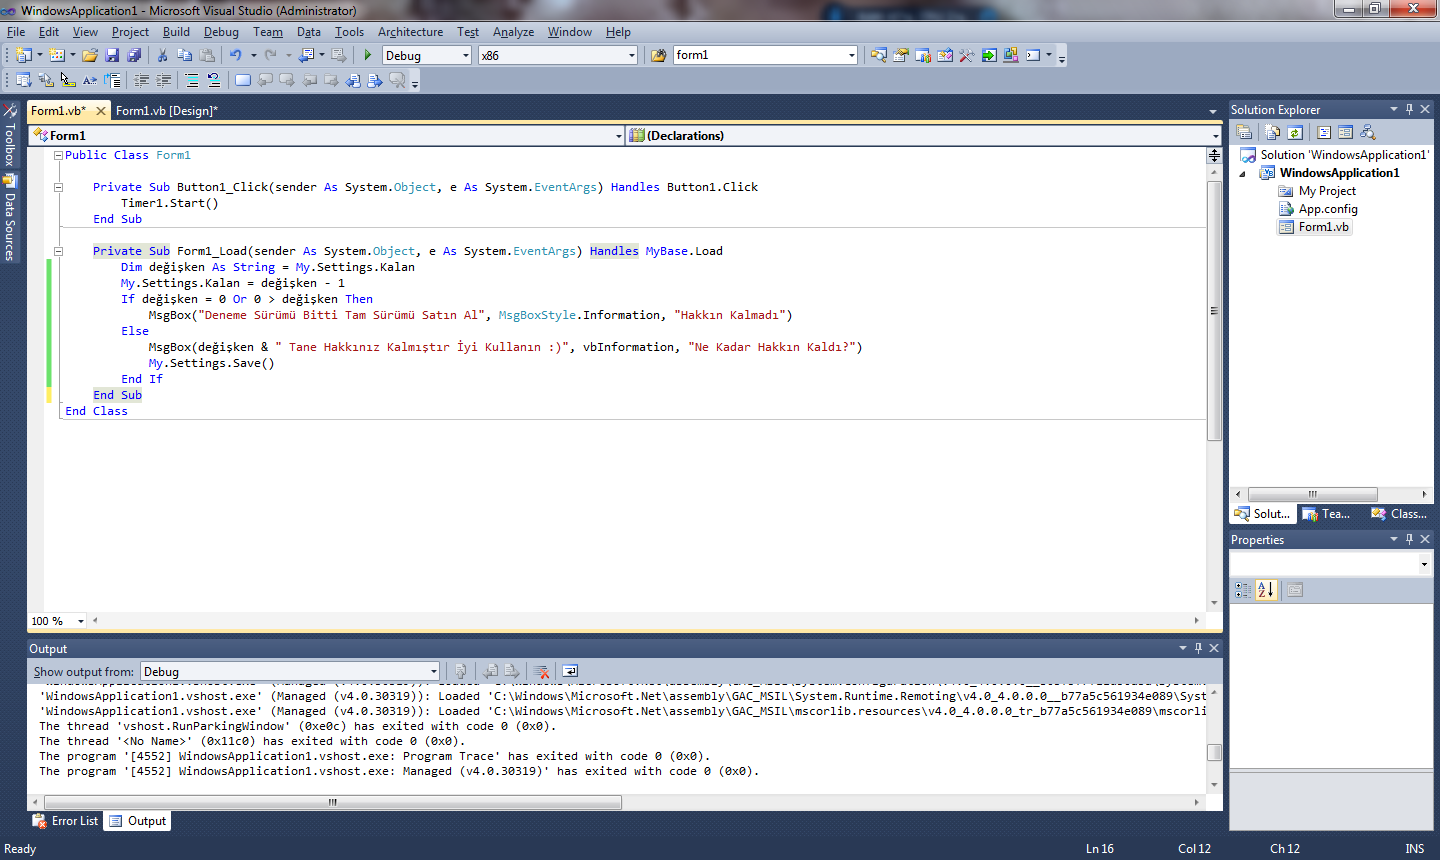Screen dimensions: 1440x860
Task: Toggle word wrap in the Output panel
Action: point(570,672)
